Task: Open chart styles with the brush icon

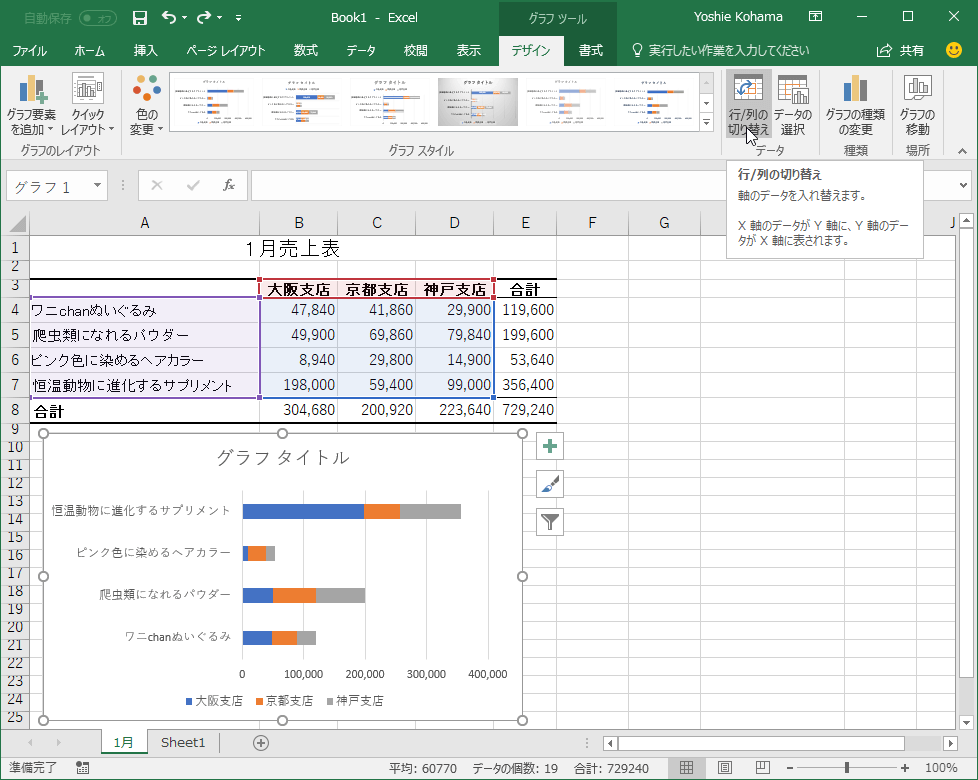Action: [549, 484]
